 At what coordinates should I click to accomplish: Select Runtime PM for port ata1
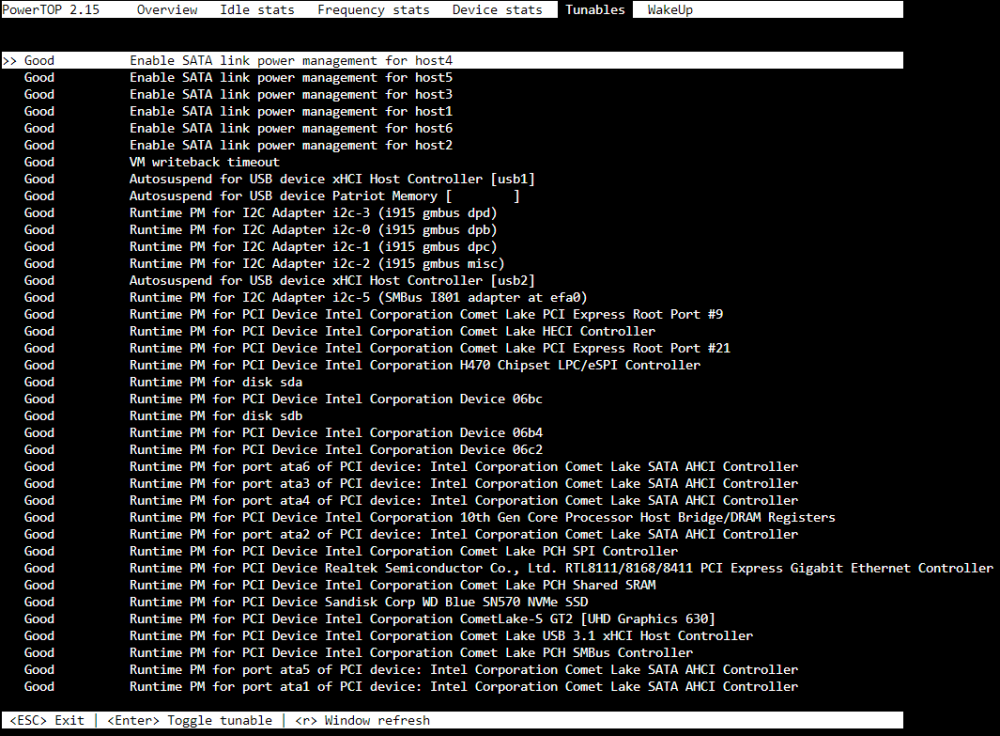(452, 686)
